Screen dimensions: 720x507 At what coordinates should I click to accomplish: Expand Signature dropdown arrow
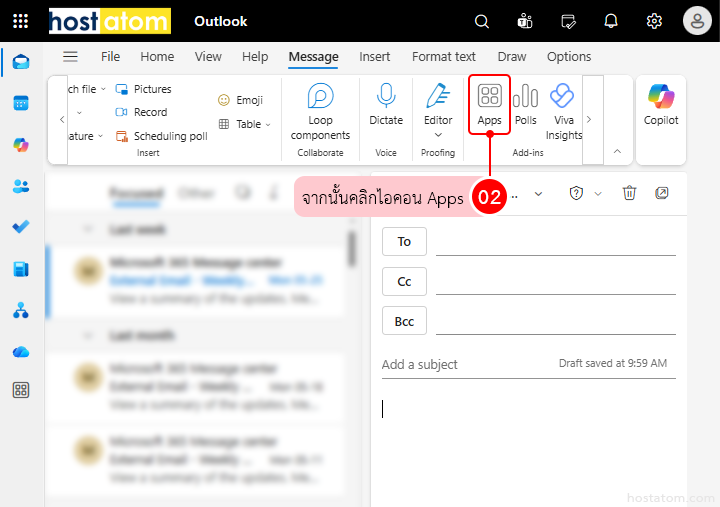pos(101,136)
